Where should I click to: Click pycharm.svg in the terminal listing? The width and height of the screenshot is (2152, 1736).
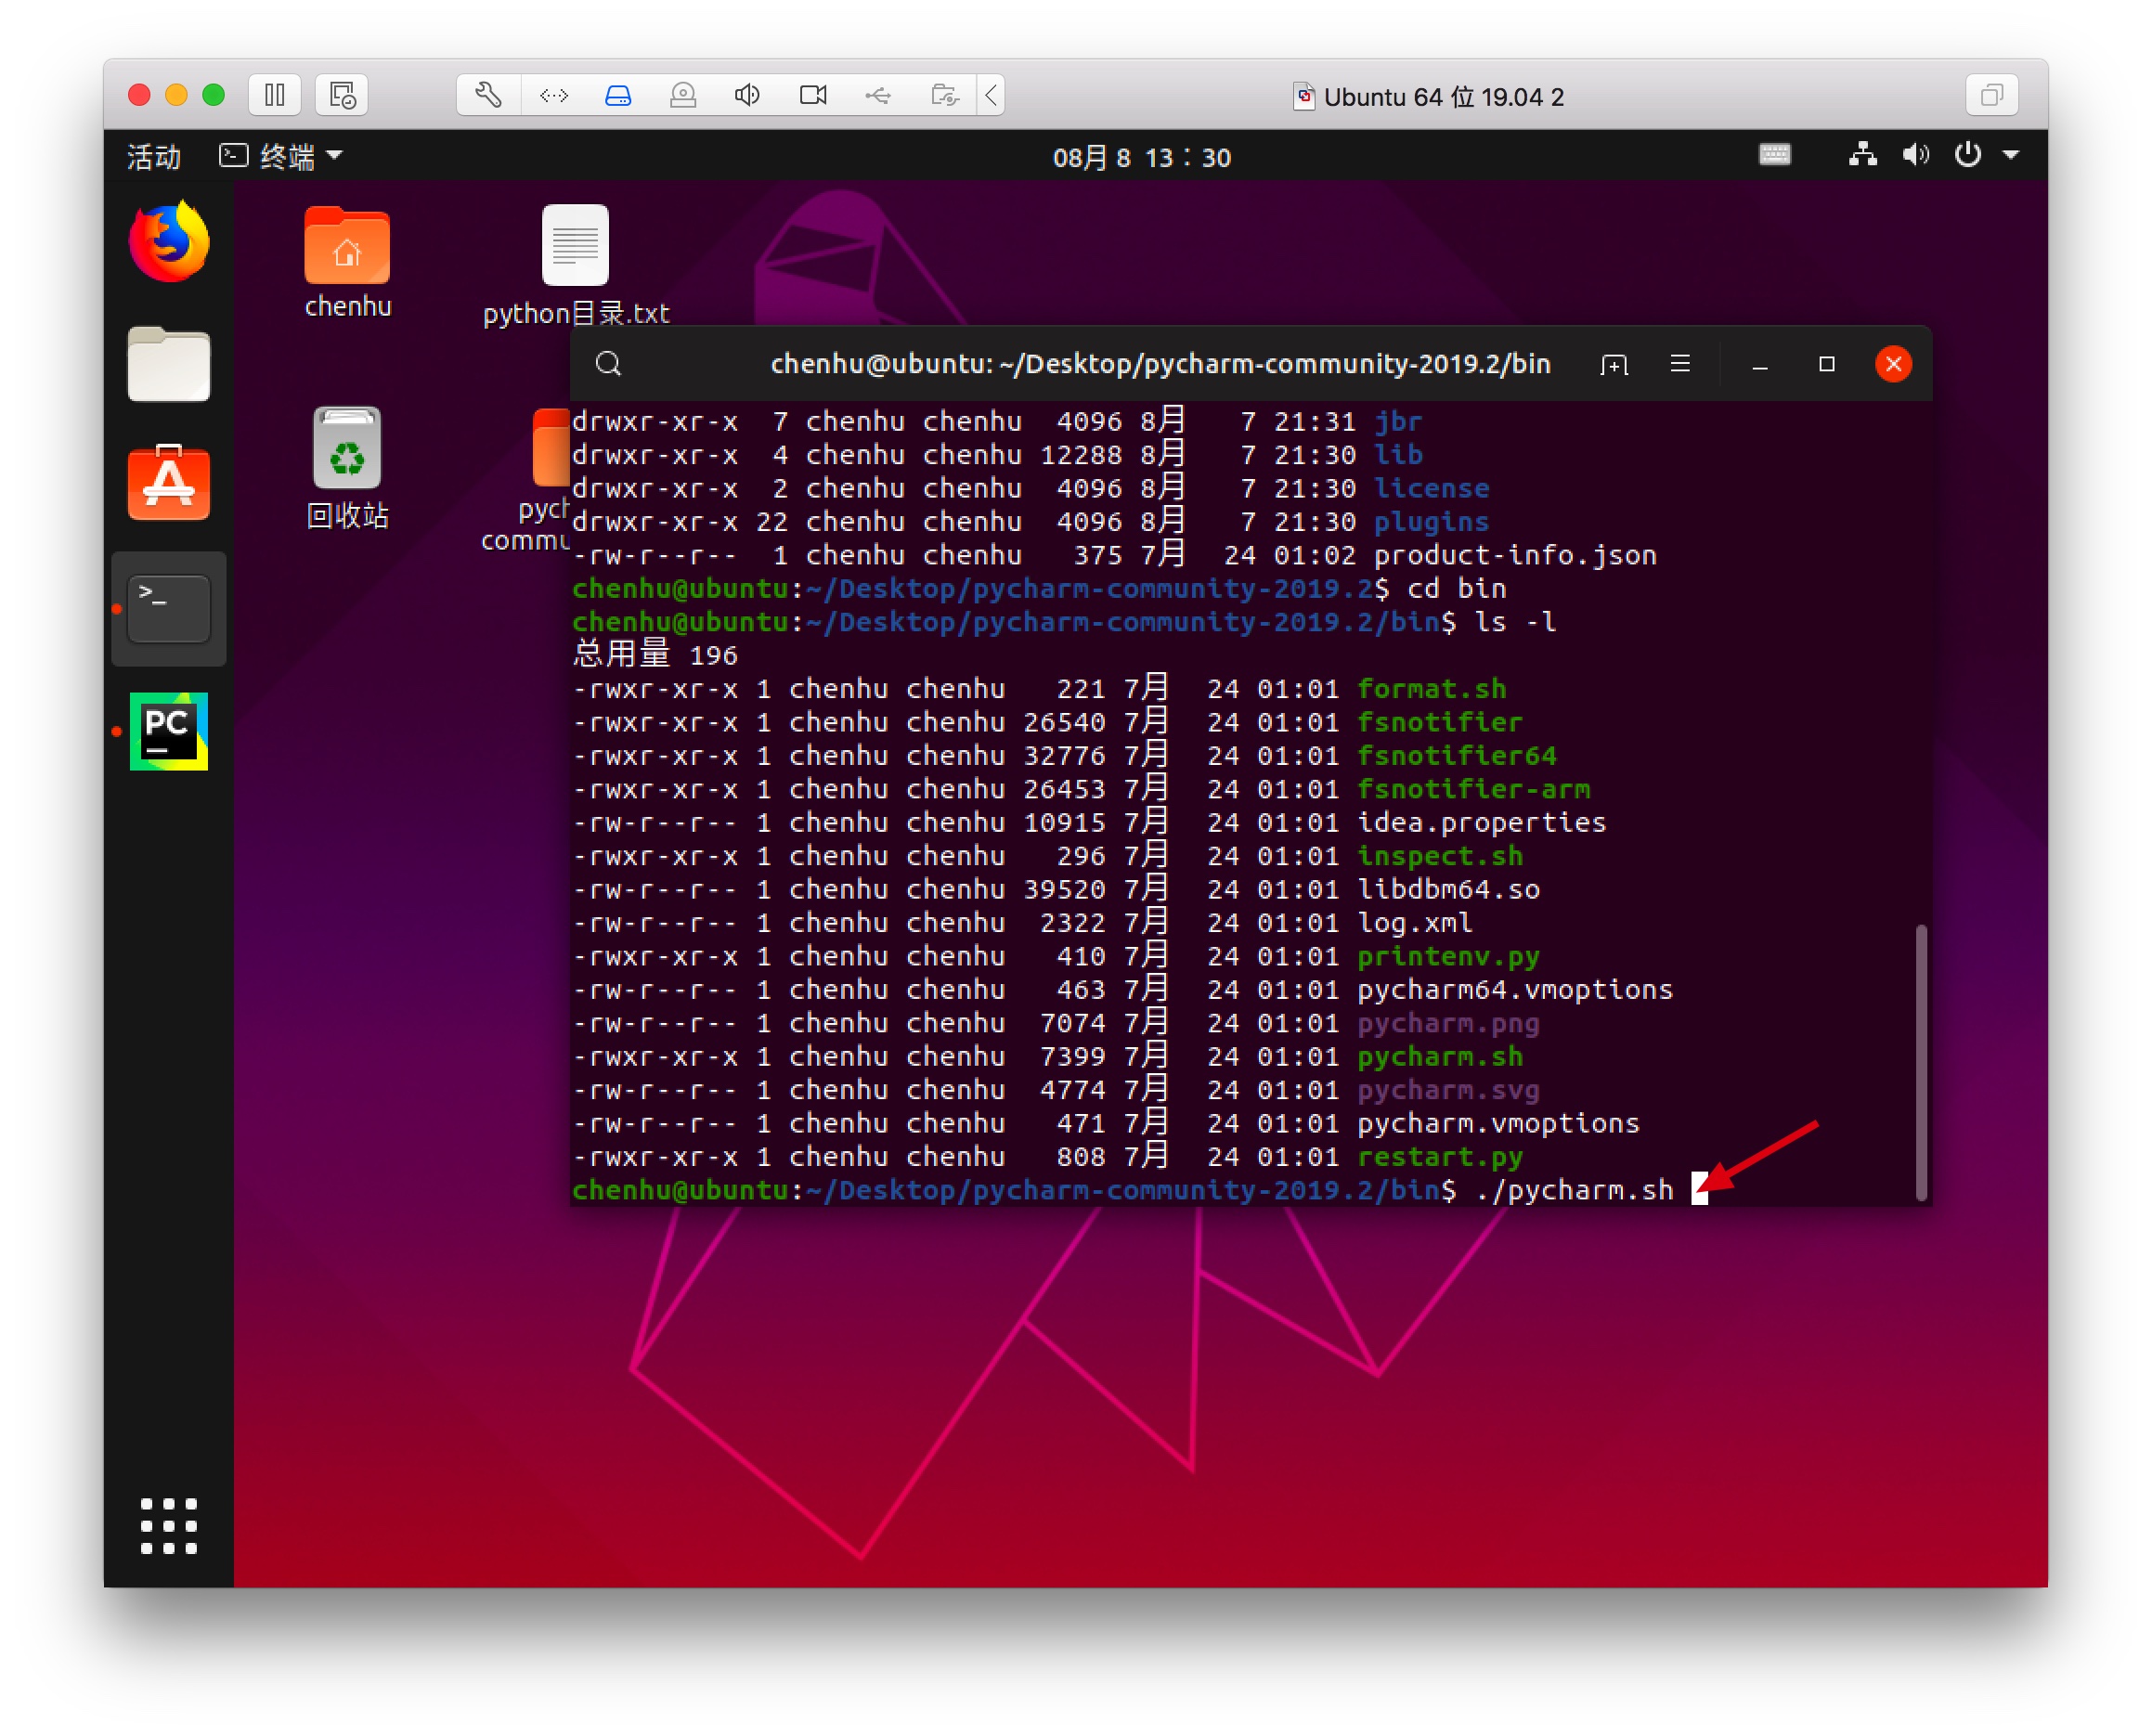coord(1448,1090)
